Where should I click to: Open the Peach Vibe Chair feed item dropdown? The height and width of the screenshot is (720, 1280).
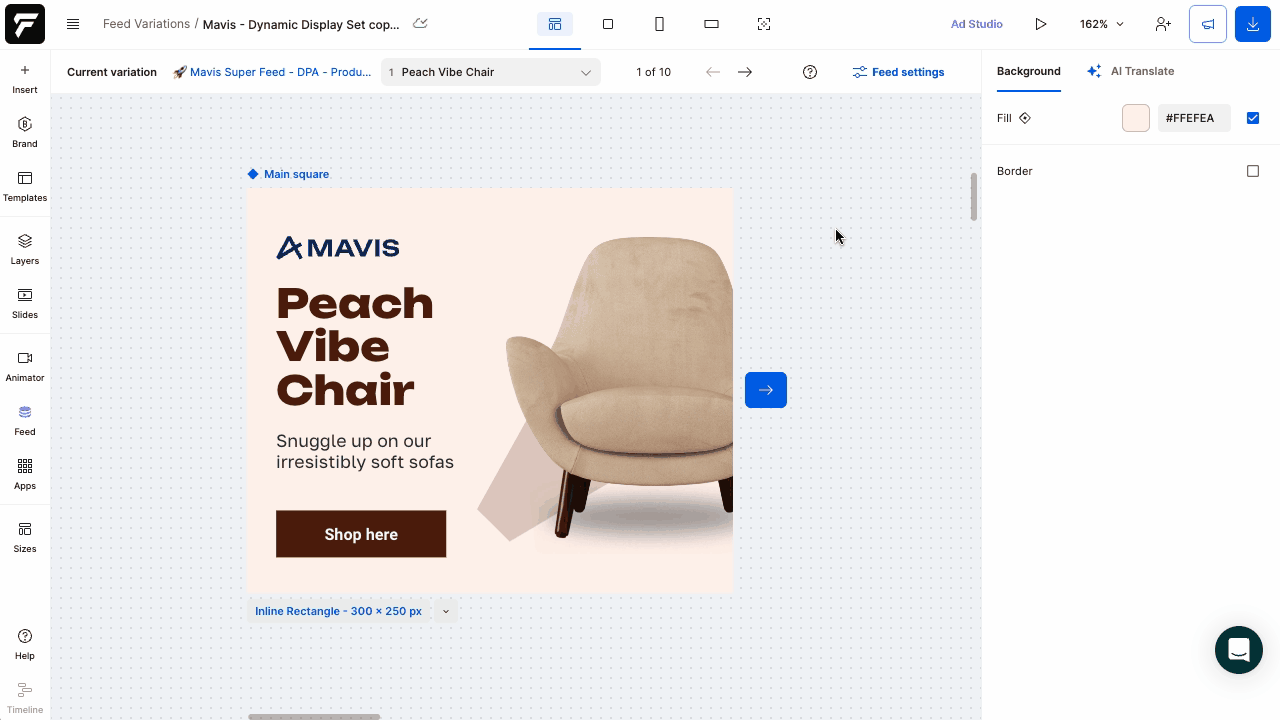(491, 72)
